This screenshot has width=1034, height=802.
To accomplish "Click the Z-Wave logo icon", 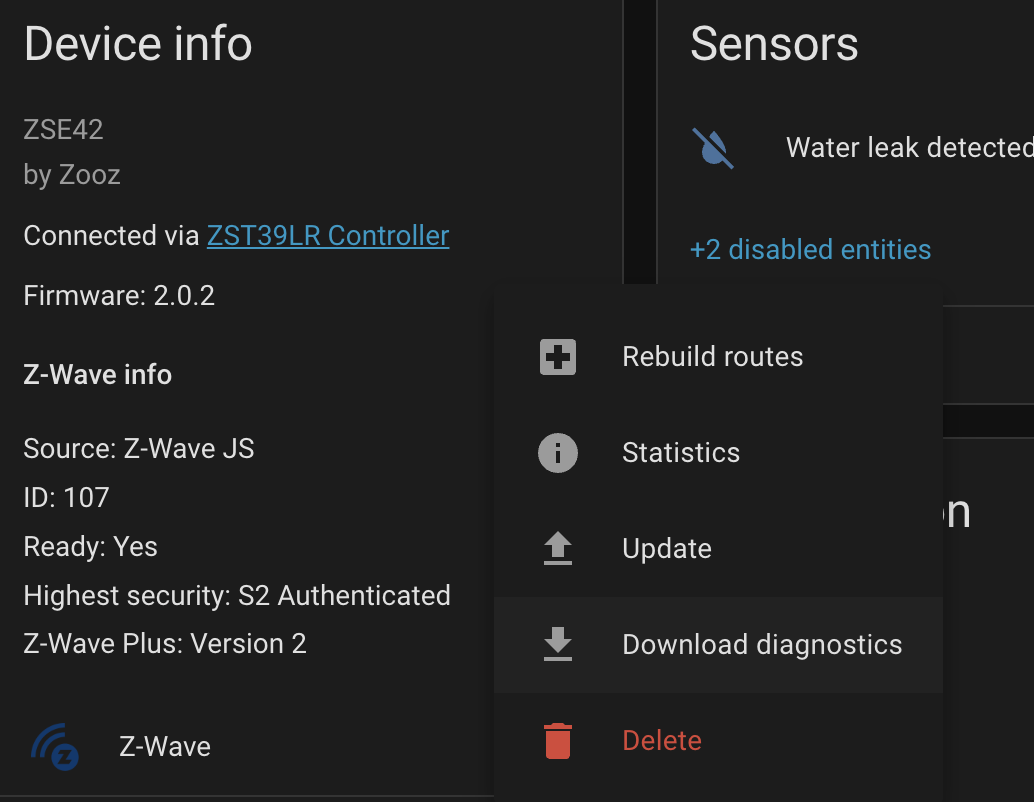I will tap(55, 746).
